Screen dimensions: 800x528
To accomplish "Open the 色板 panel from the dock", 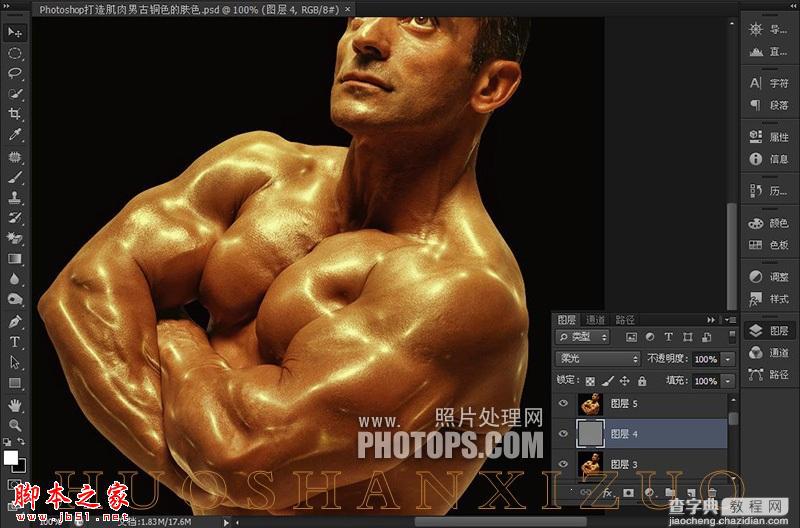I will [769, 245].
